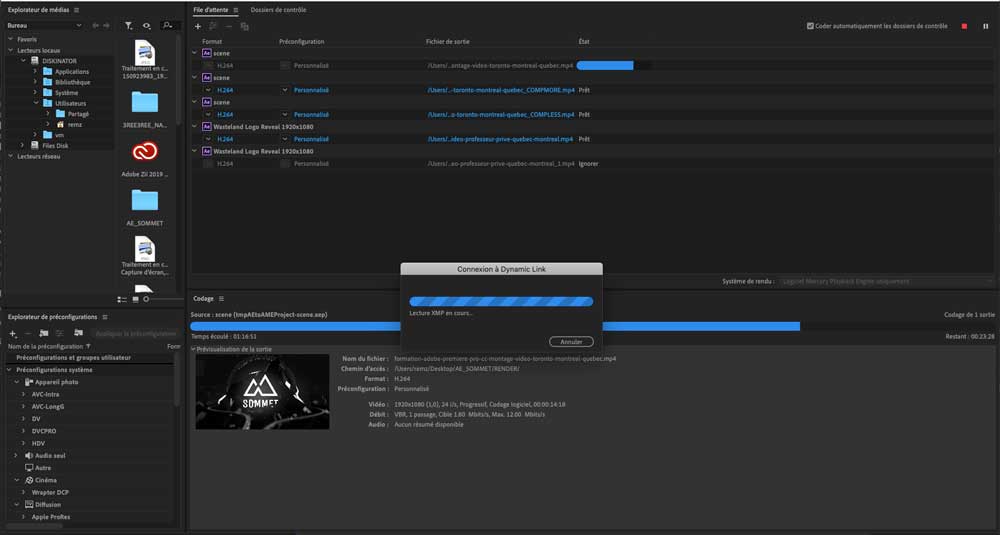The image size is (1000, 535).
Task: Click the SOMMET output preview thumbnail
Action: tap(263, 392)
